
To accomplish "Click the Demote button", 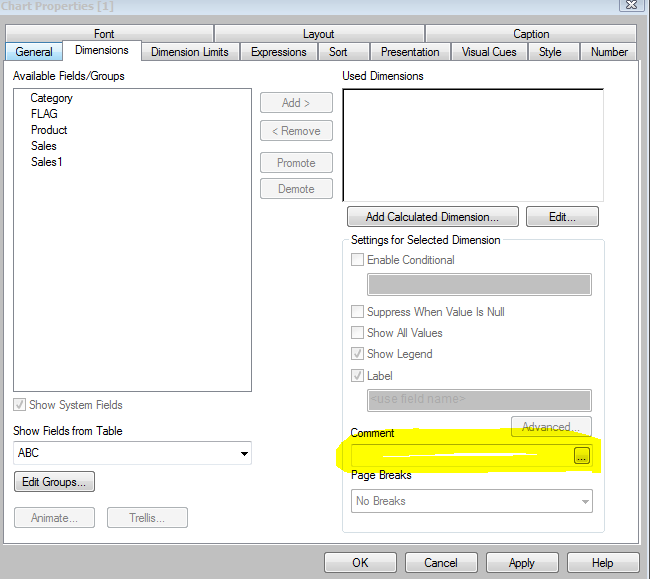I will tap(296, 189).
